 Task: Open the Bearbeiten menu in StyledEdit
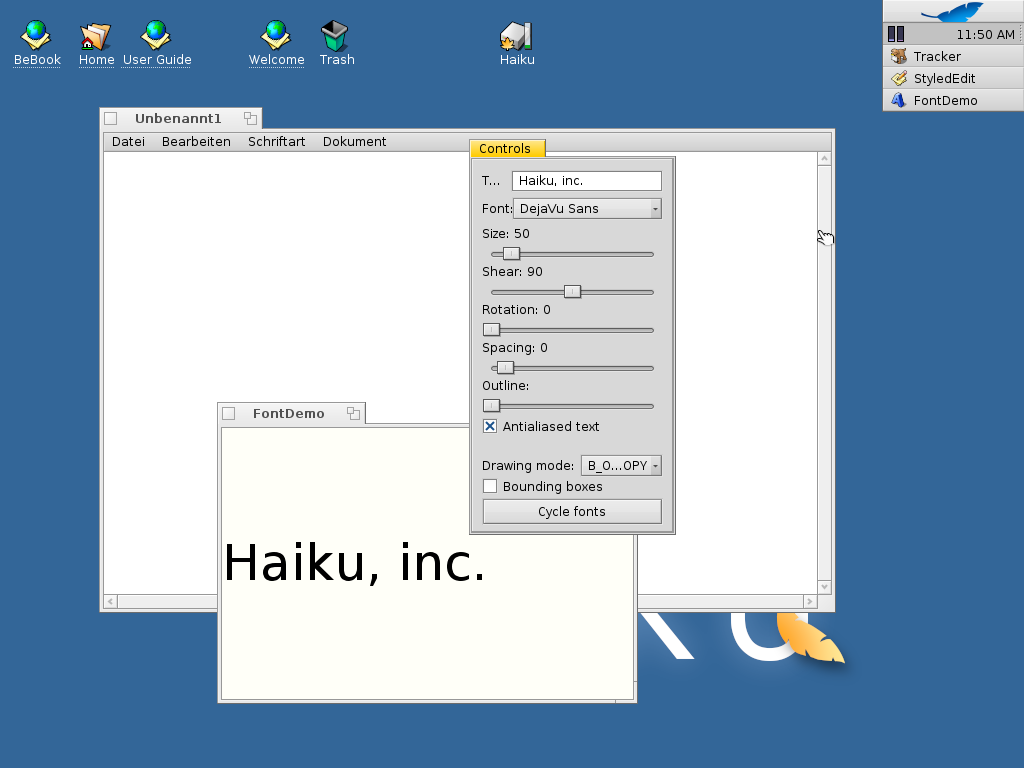[196, 142]
